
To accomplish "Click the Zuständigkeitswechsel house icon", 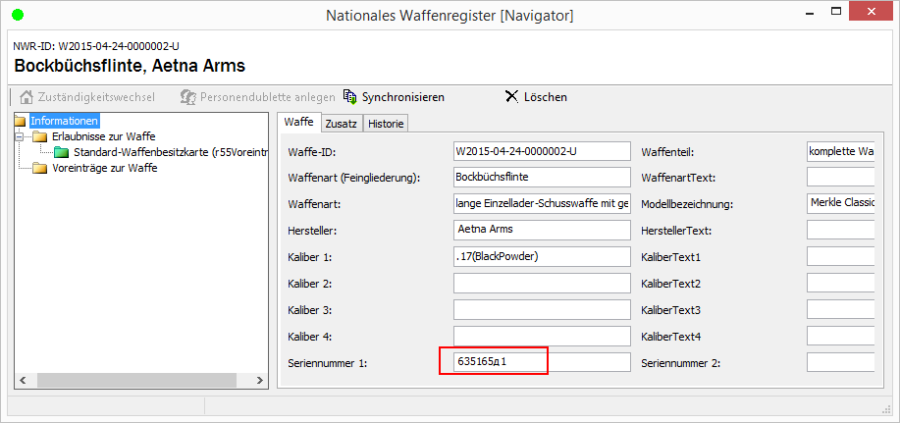I will [x=27, y=97].
